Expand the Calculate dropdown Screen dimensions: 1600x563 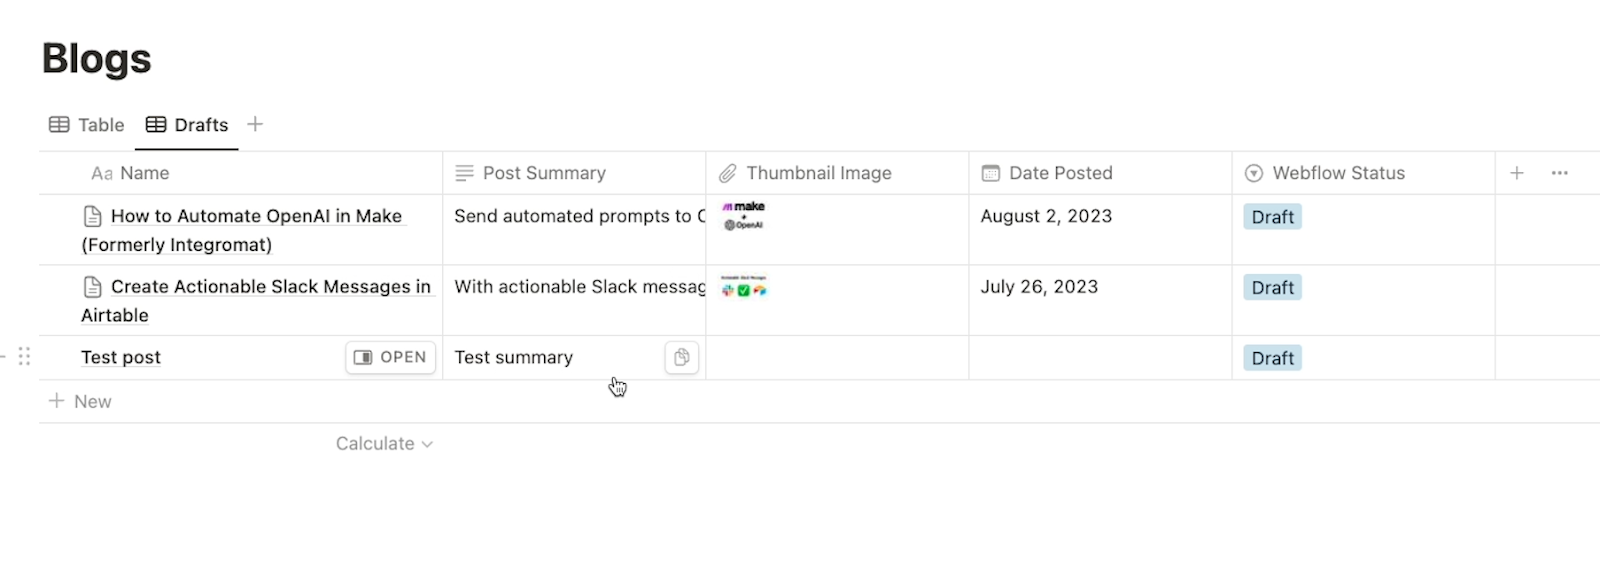tap(384, 443)
